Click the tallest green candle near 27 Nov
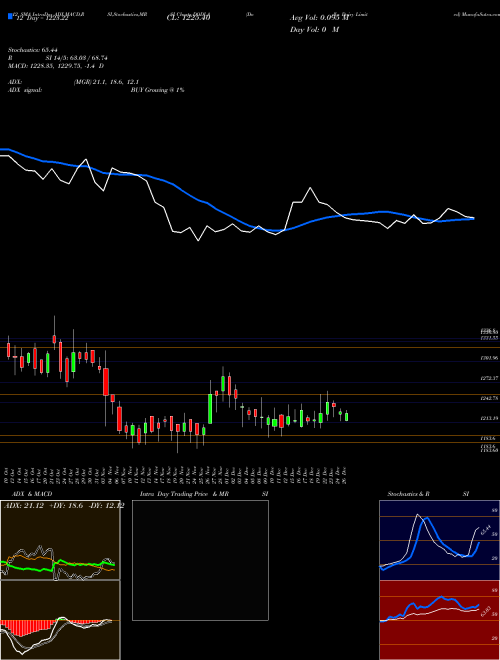The height and width of the screenshot is (660, 500). point(210,408)
